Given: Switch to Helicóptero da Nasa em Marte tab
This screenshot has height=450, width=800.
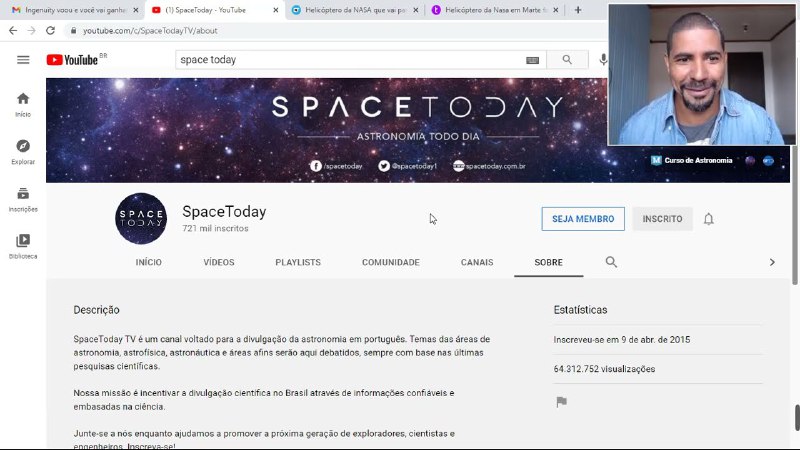Looking at the screenshot, I should (x=495, y=10).
